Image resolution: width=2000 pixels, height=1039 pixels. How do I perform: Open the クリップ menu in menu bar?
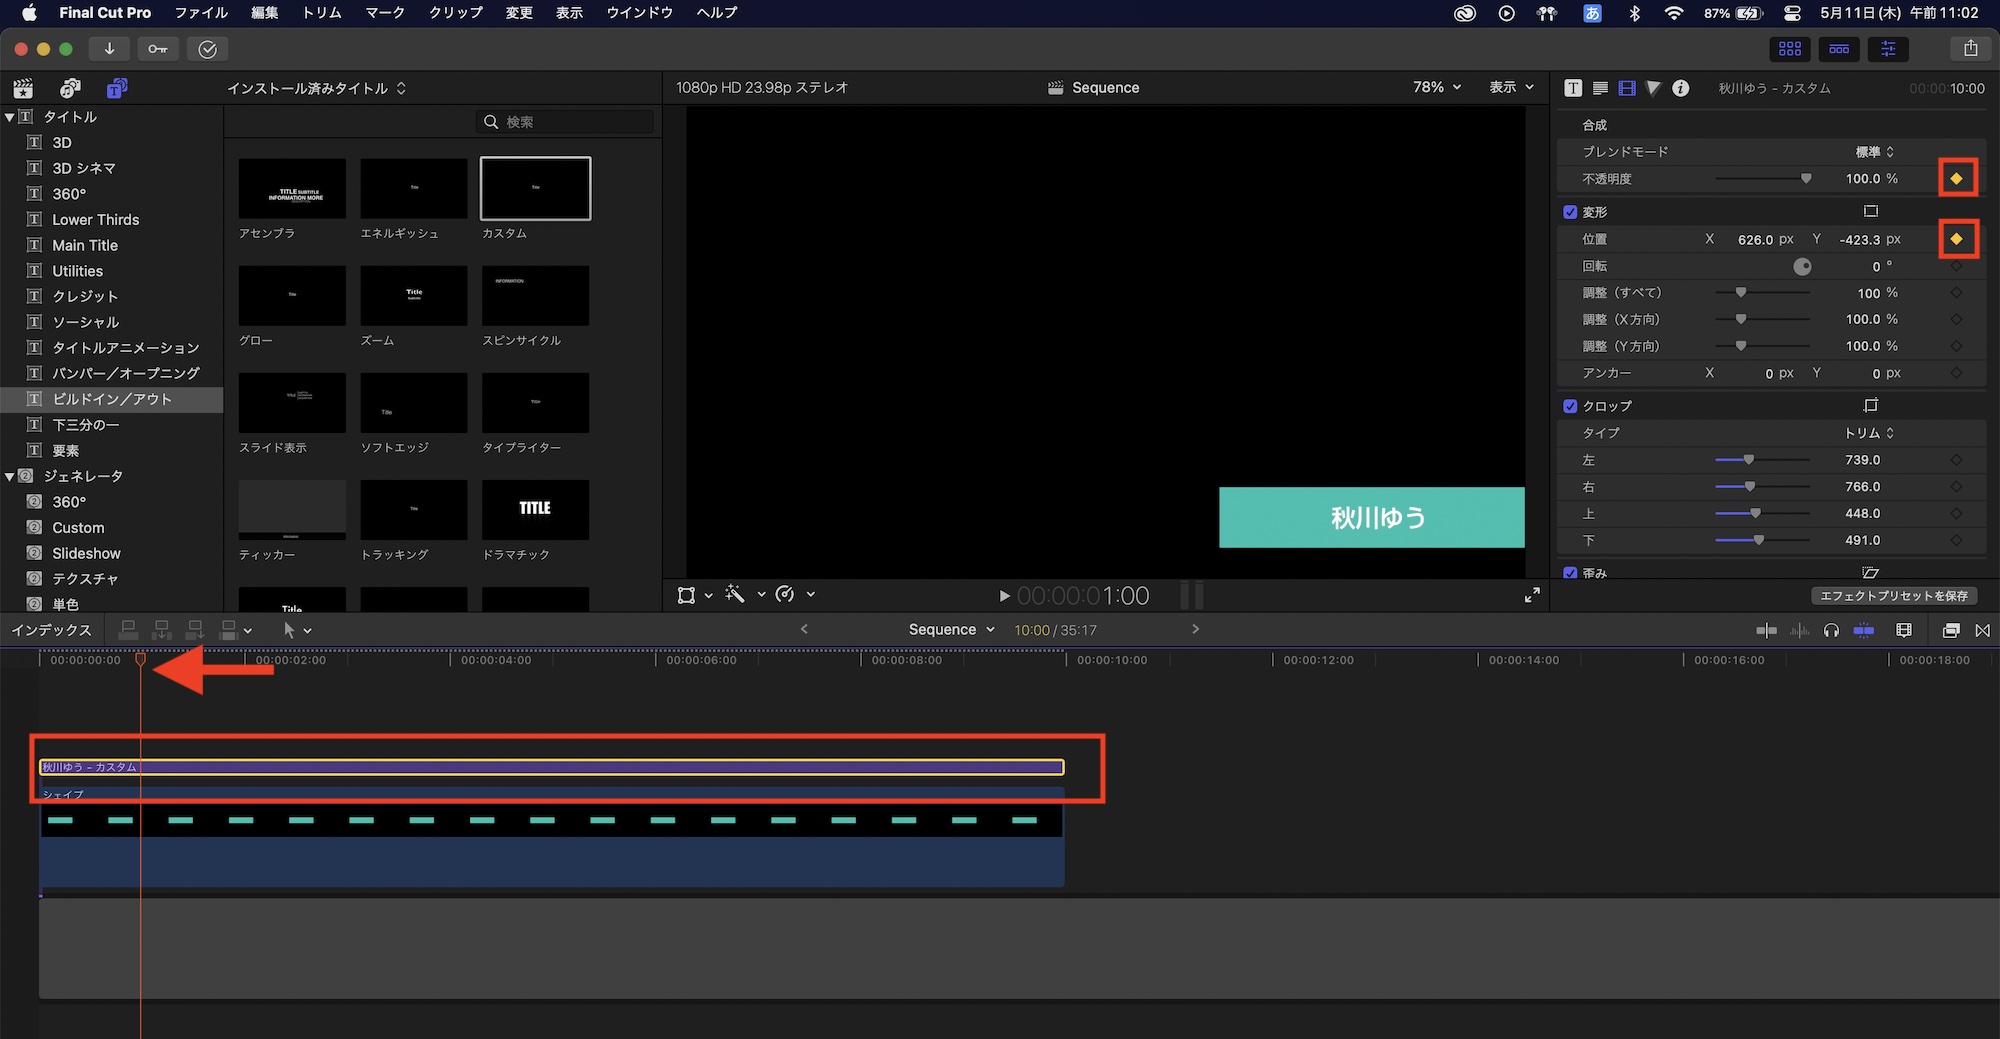(455, 13)
